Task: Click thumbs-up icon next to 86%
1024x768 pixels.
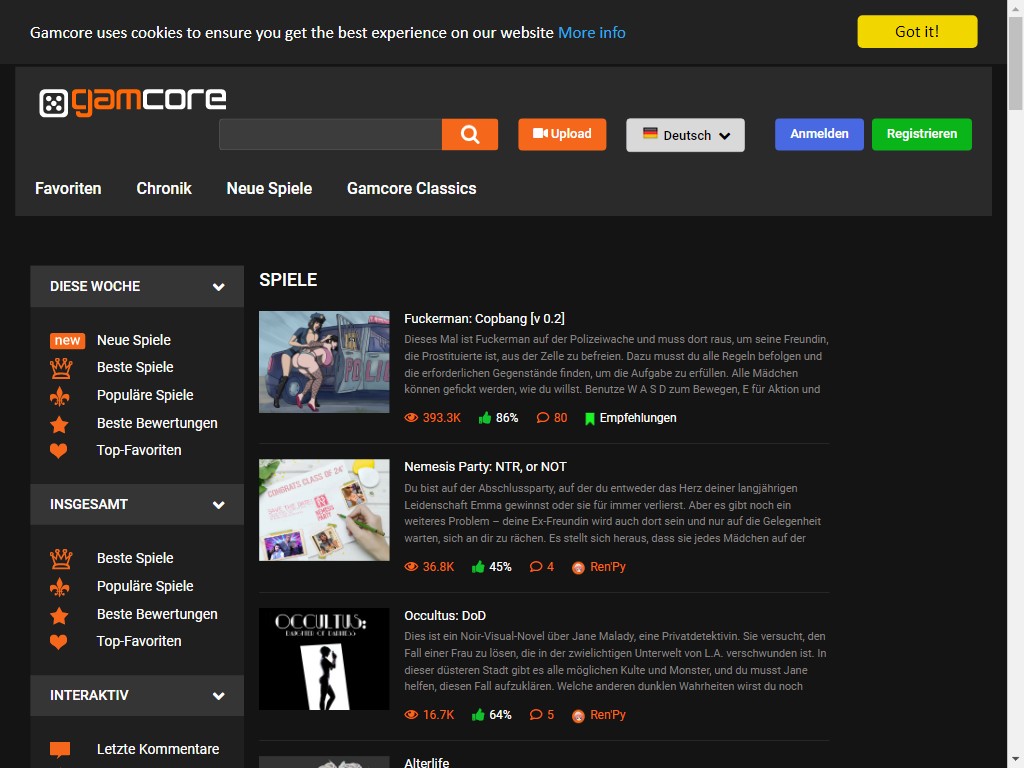Action: click(x=485, y=418)
